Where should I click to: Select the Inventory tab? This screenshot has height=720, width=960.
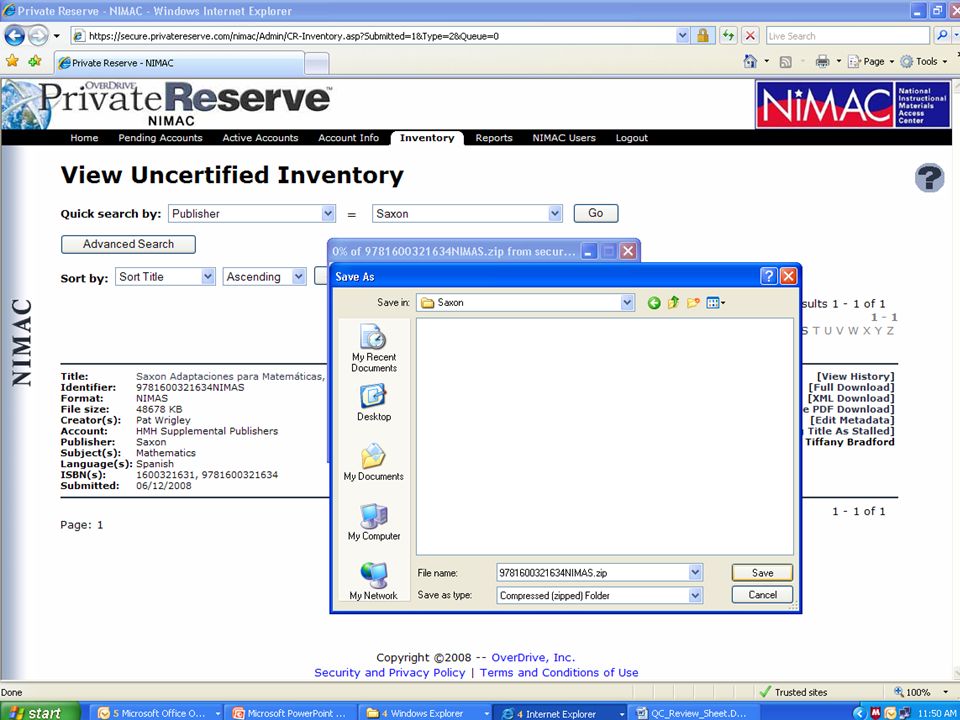point(427,138)
